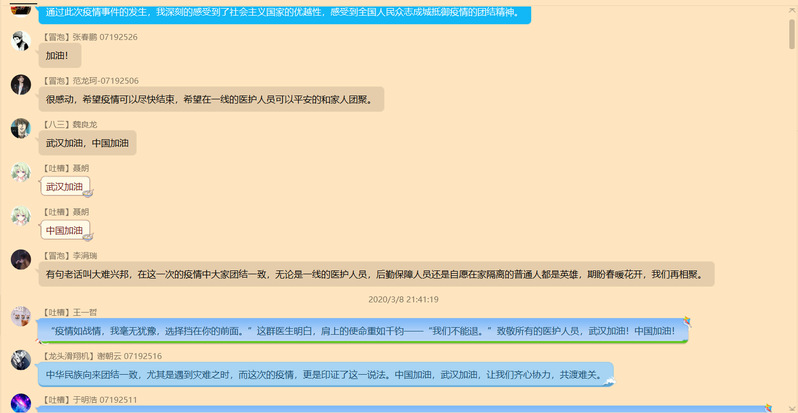
Task: Click the vertical scrollbar thumb
Action: 791,35
